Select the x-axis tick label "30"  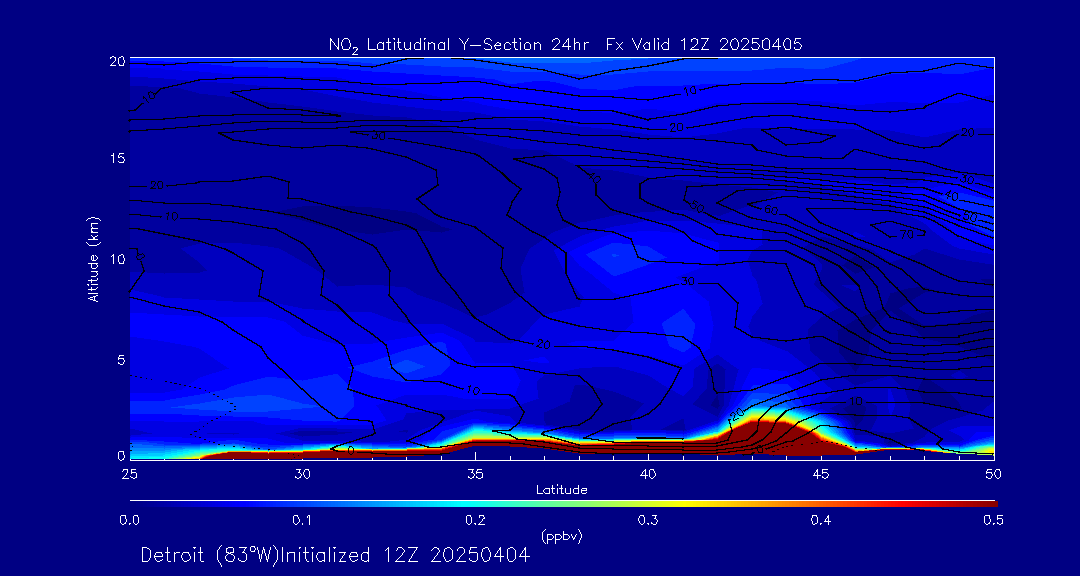click(x=302, y=474)
